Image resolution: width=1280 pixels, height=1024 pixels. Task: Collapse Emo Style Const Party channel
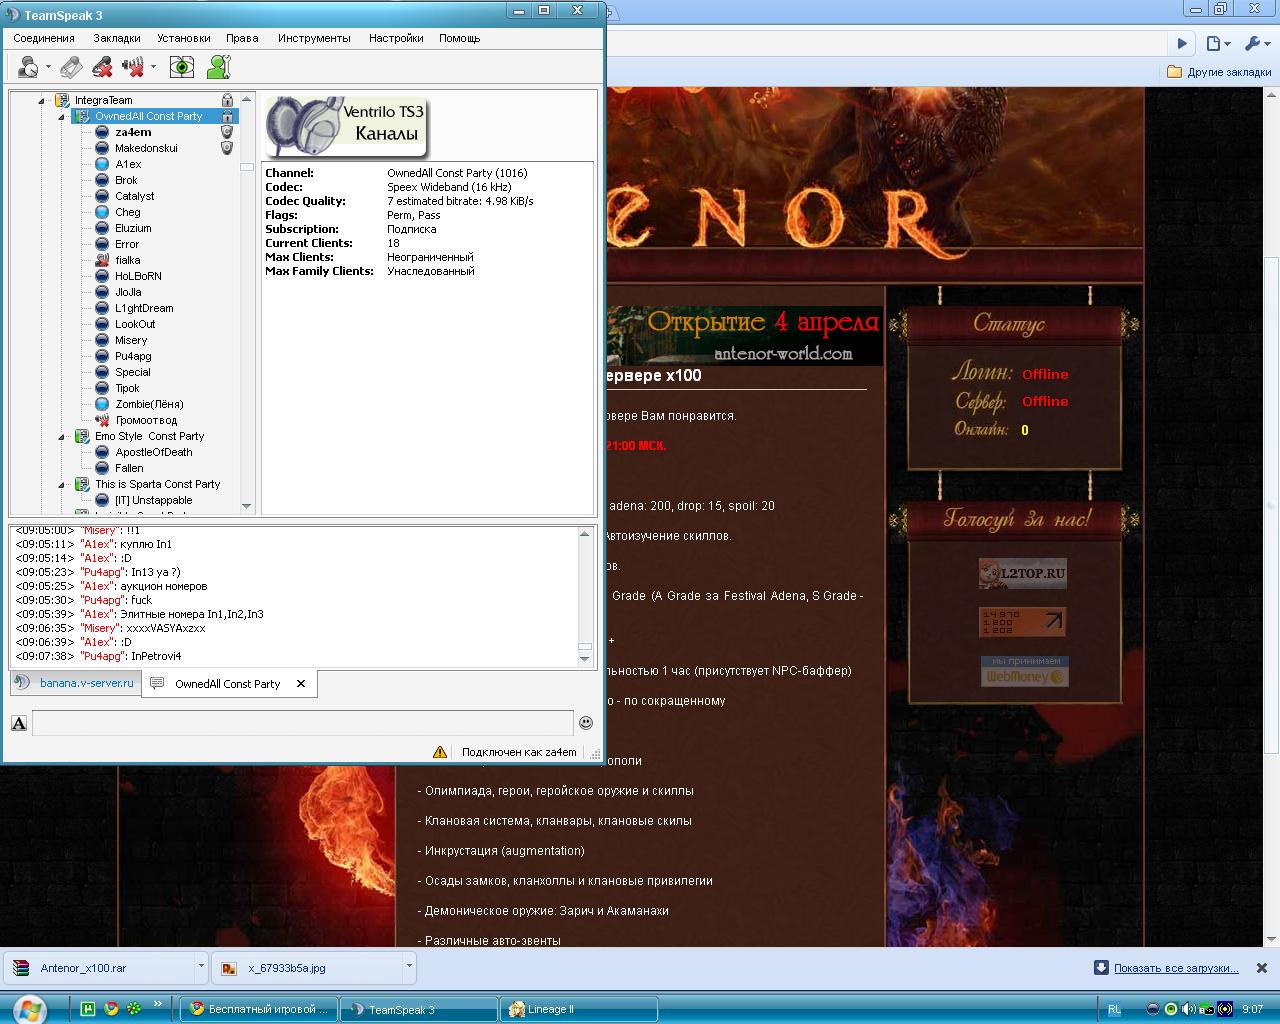pyautogui.click(x=61, y=436)
